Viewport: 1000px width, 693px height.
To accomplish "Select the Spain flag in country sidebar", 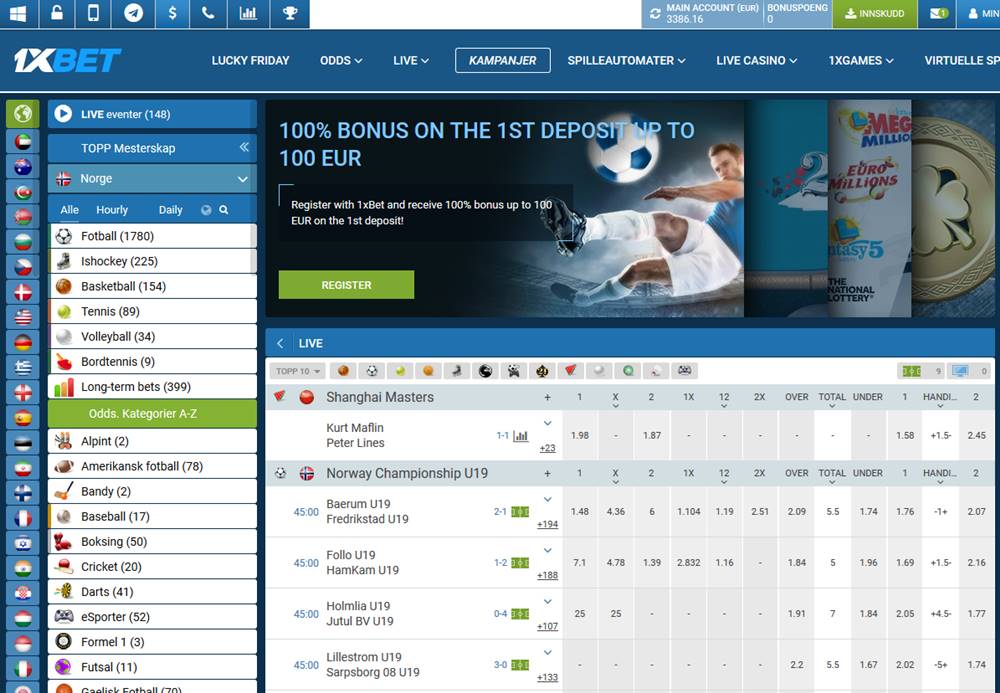I will pyautogui.click(x=23, y=418).
